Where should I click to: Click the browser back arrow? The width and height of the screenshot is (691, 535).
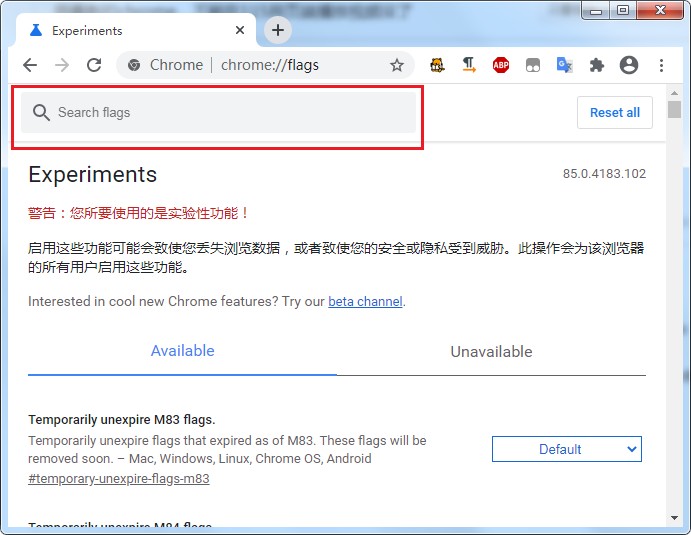tap(30, 65)
